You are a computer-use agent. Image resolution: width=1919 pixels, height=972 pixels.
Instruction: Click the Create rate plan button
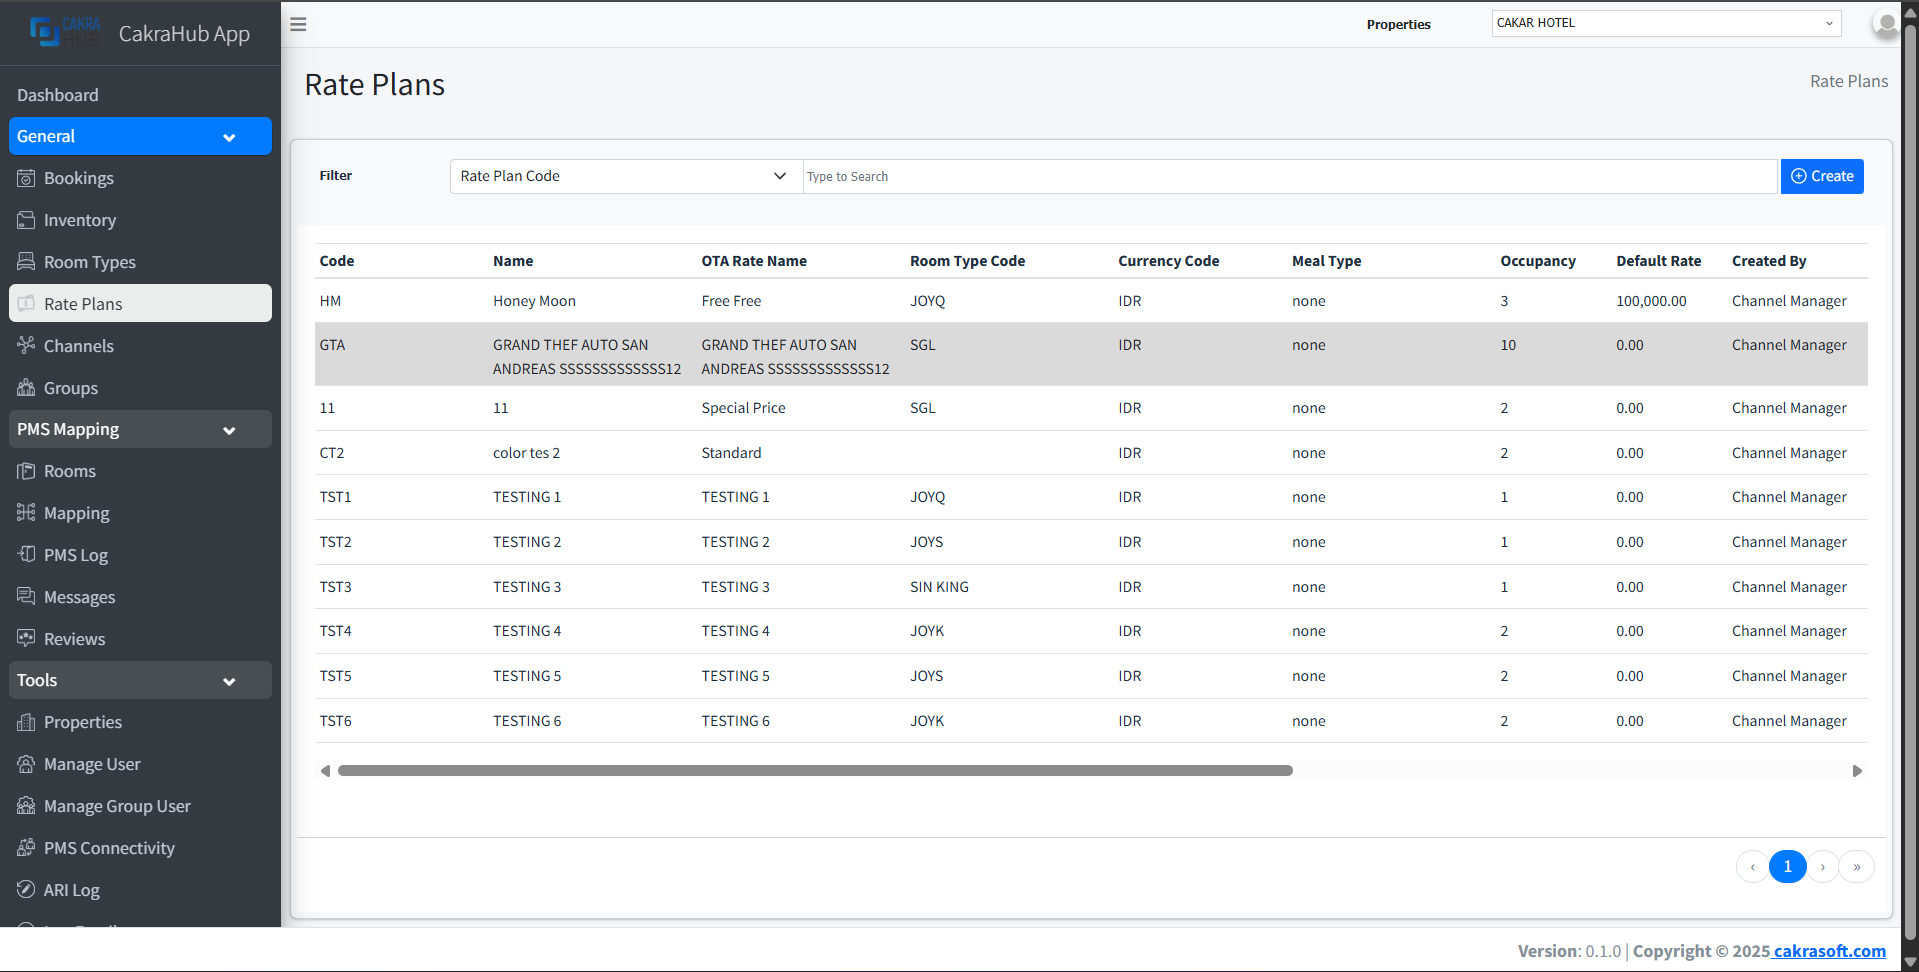point(1821,177)
